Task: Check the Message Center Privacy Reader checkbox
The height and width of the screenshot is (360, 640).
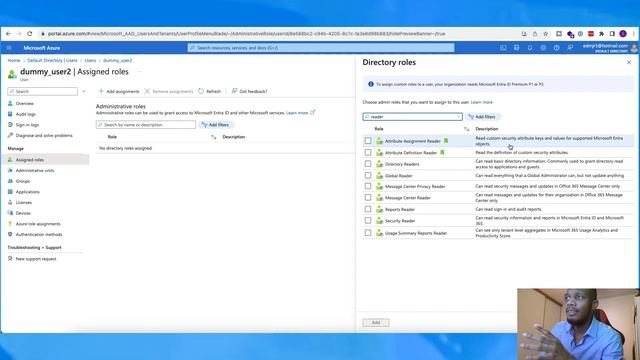Action: tap(368, 186)
